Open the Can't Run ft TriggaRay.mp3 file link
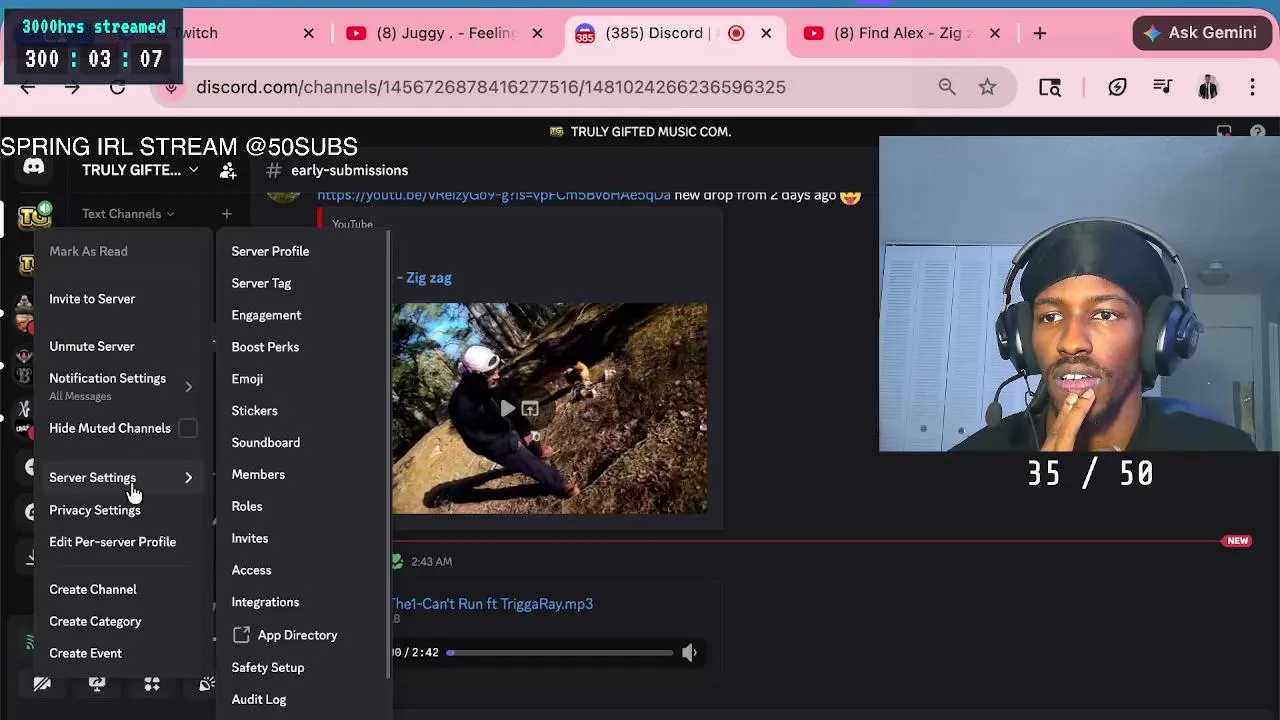This screenshot has width=1280, height=720. (x=491, y=604)
